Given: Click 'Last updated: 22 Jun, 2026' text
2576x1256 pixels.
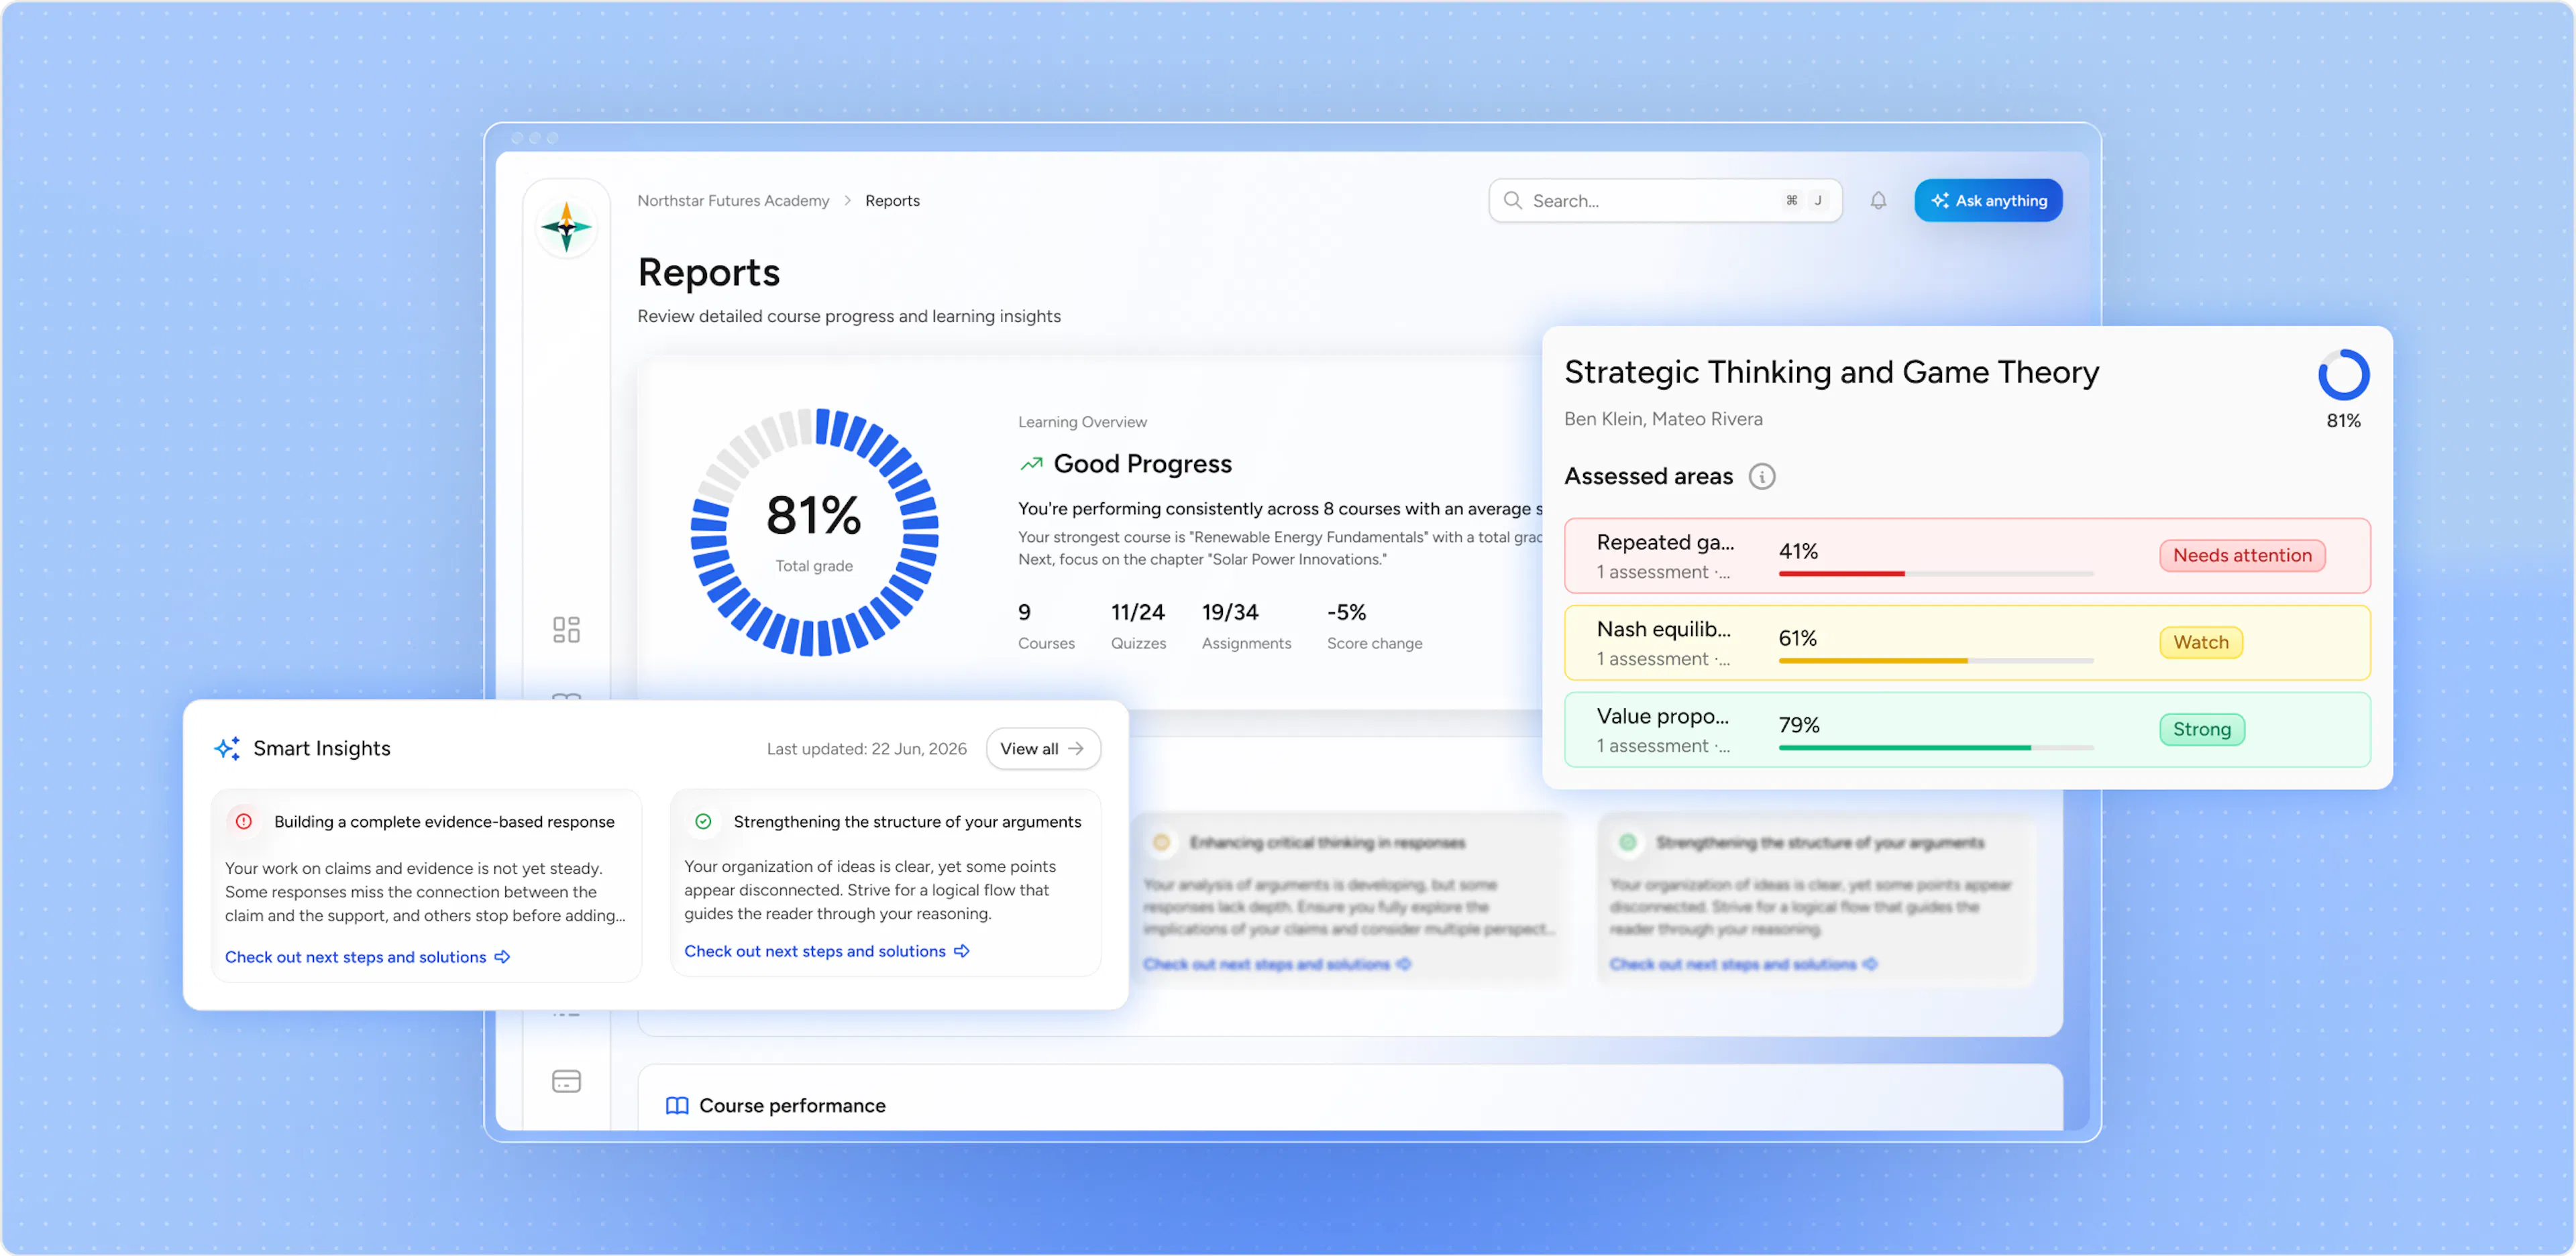Looking at the screenshot, I should (x=866, y=748).
